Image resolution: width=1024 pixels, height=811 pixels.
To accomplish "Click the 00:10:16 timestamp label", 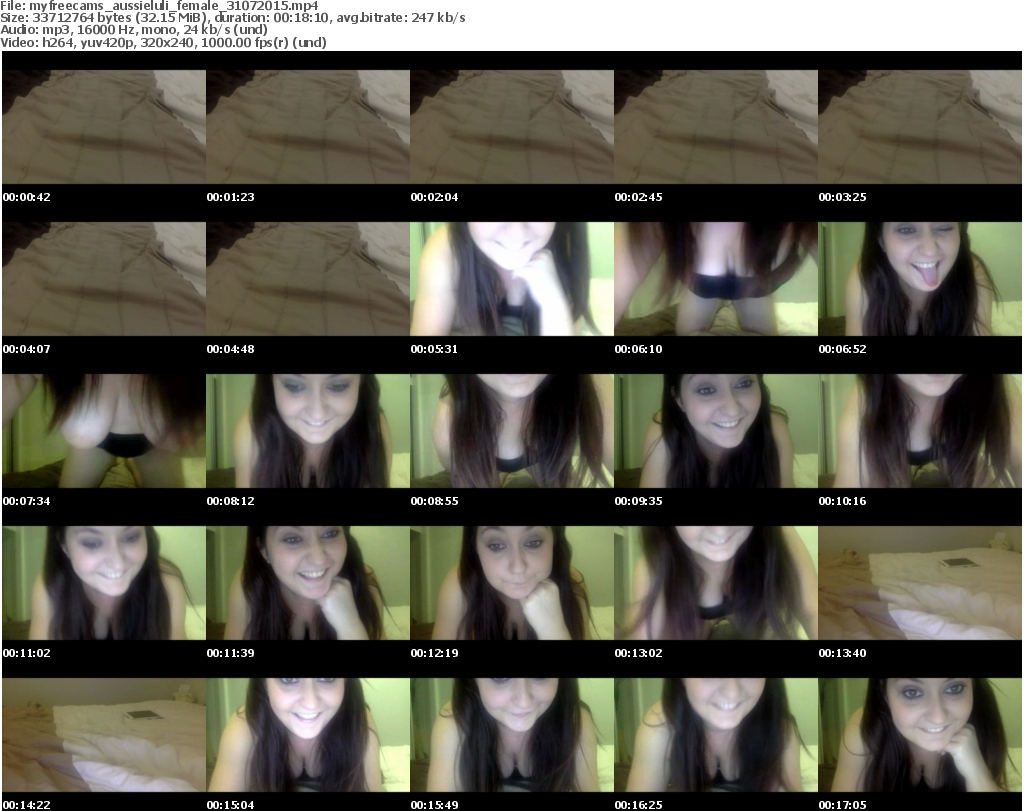I will point(842,501).
